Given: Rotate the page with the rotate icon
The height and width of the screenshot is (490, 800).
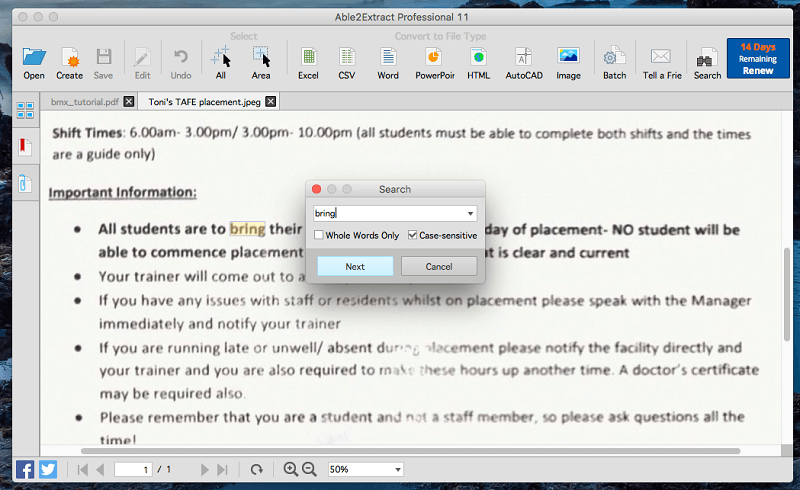Looking at the screenshot, I should pyautogui.click(x=257, y=469).
